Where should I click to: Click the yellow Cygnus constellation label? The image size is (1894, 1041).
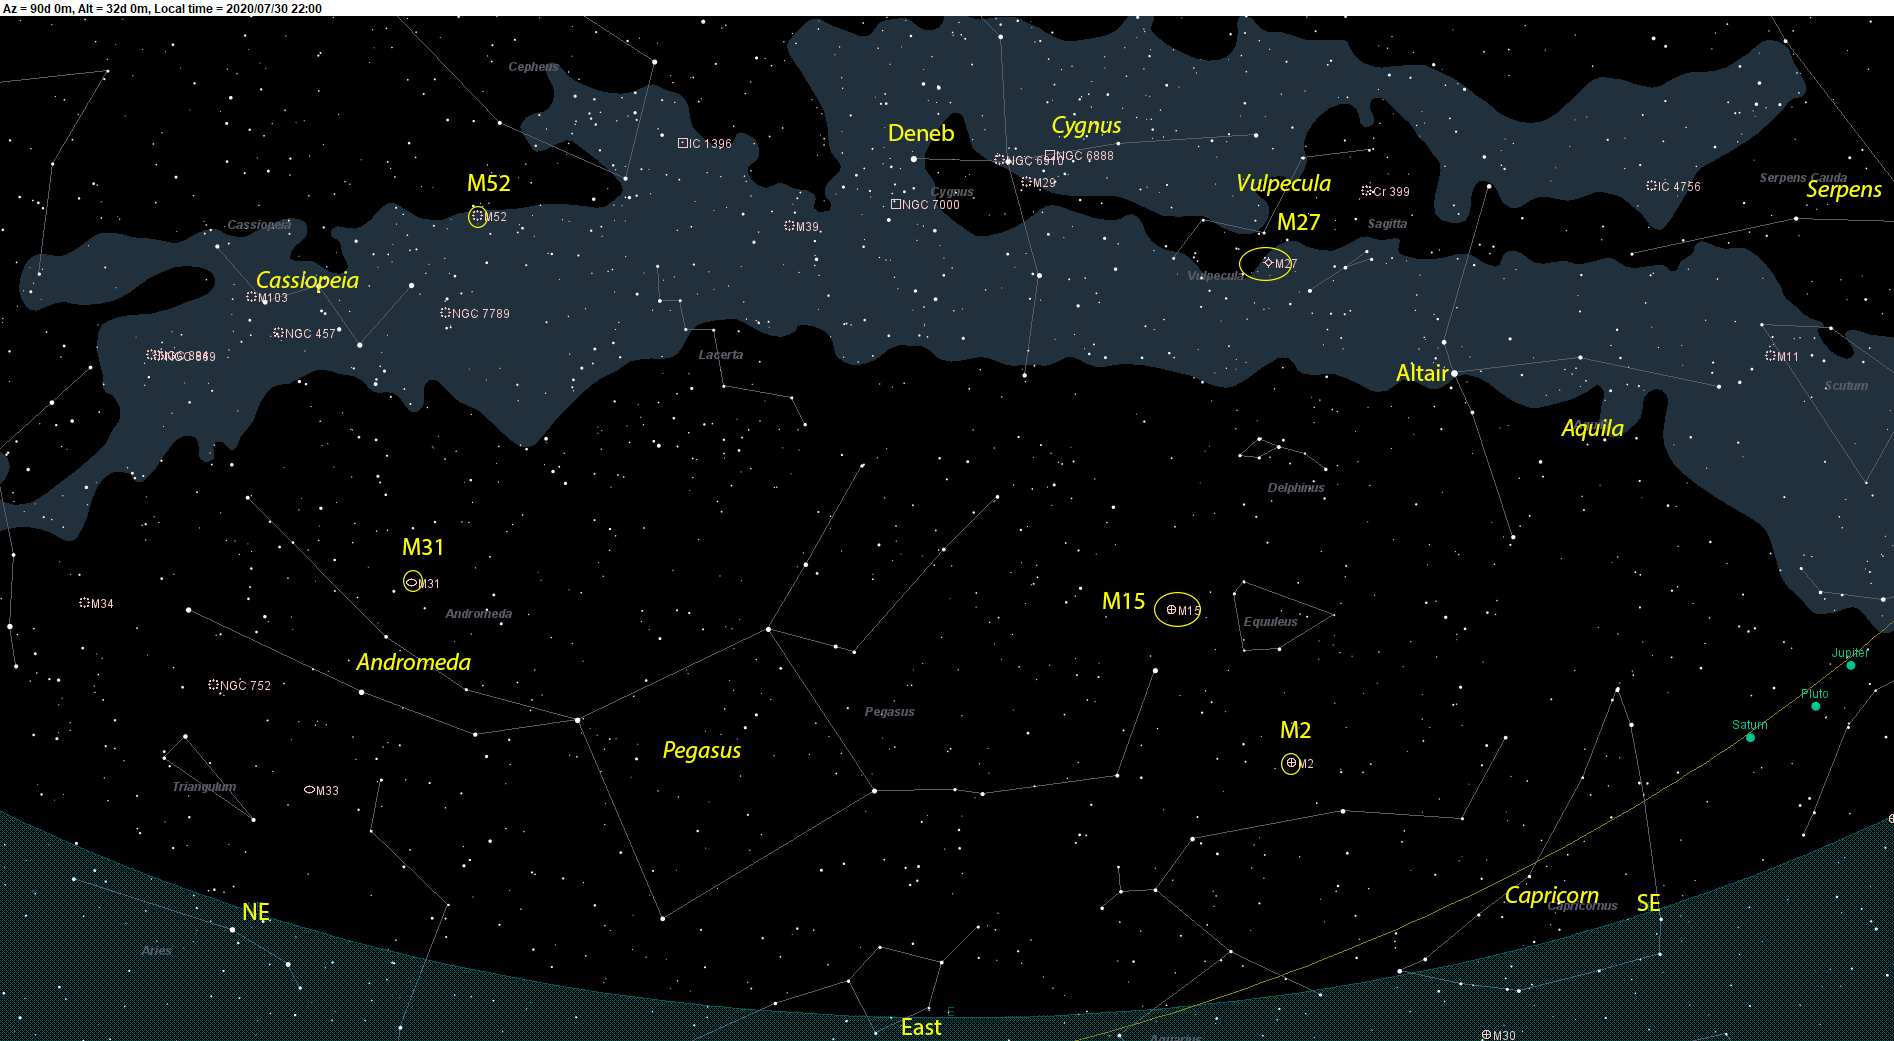click(1086, 126)
